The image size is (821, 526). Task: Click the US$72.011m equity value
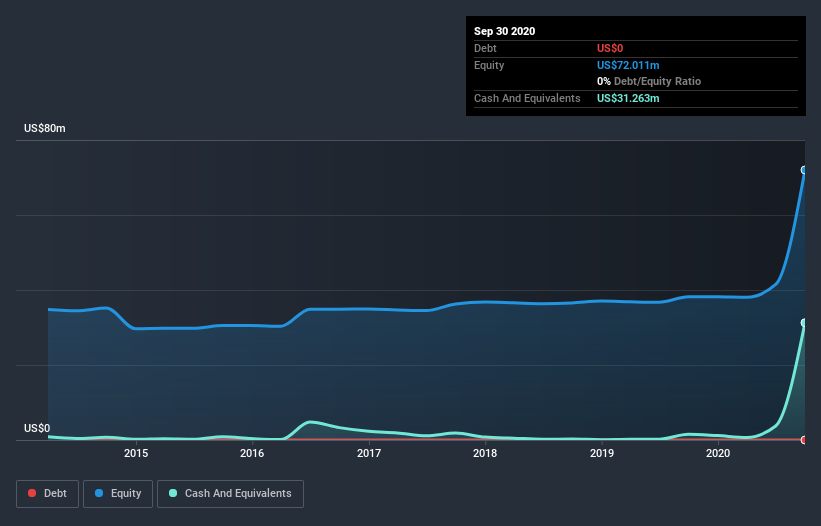(x=628, y=65)
